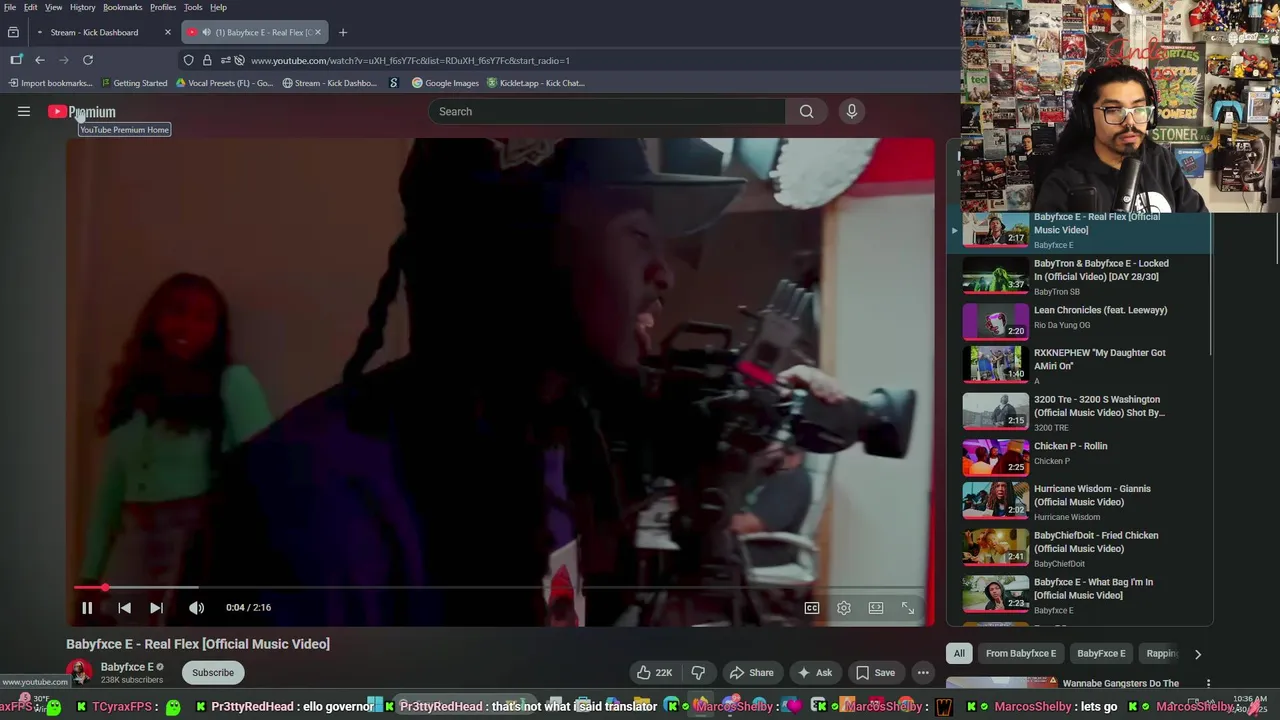Click the site security padlock icon
The width and height of the screenshot is (1280, 720).
pyautogui.click(x=207, y=60)
